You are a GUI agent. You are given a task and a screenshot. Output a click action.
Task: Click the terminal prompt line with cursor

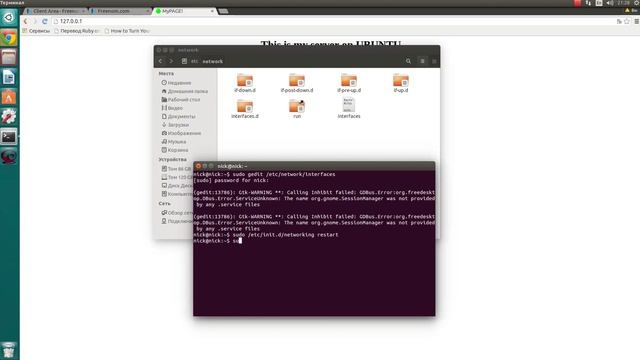314,241
